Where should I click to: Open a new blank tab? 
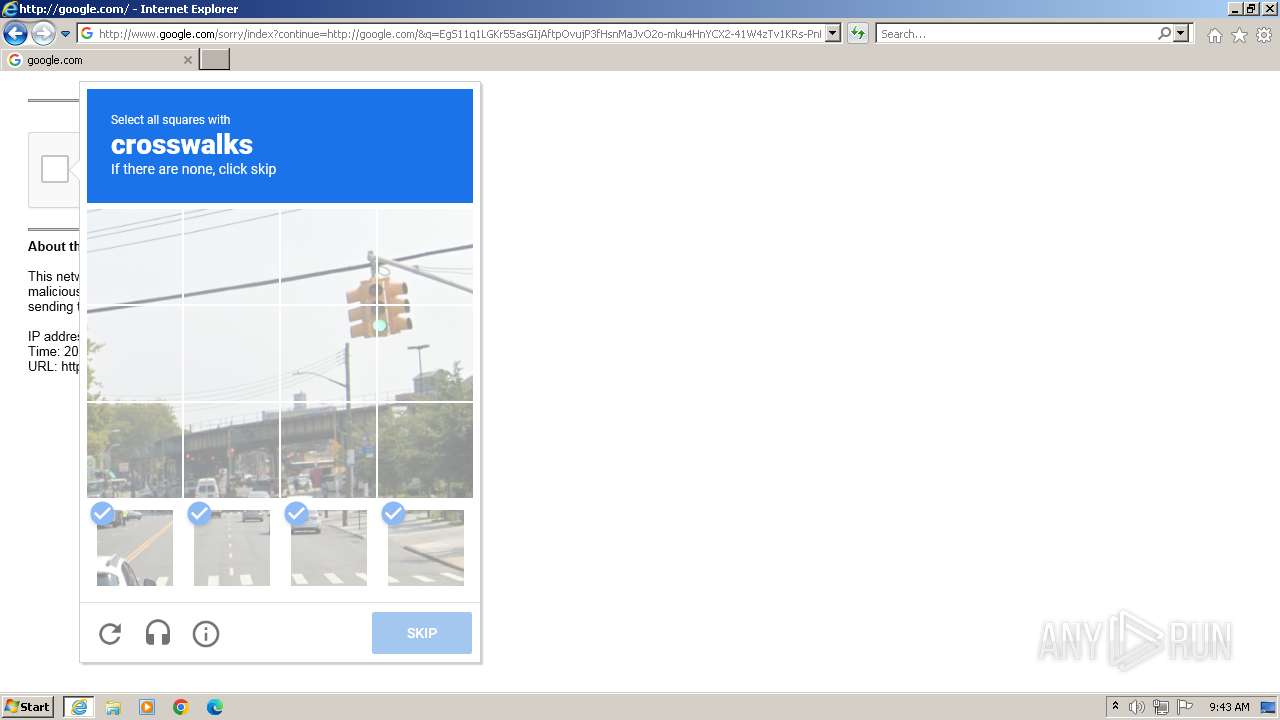(215, 60)
